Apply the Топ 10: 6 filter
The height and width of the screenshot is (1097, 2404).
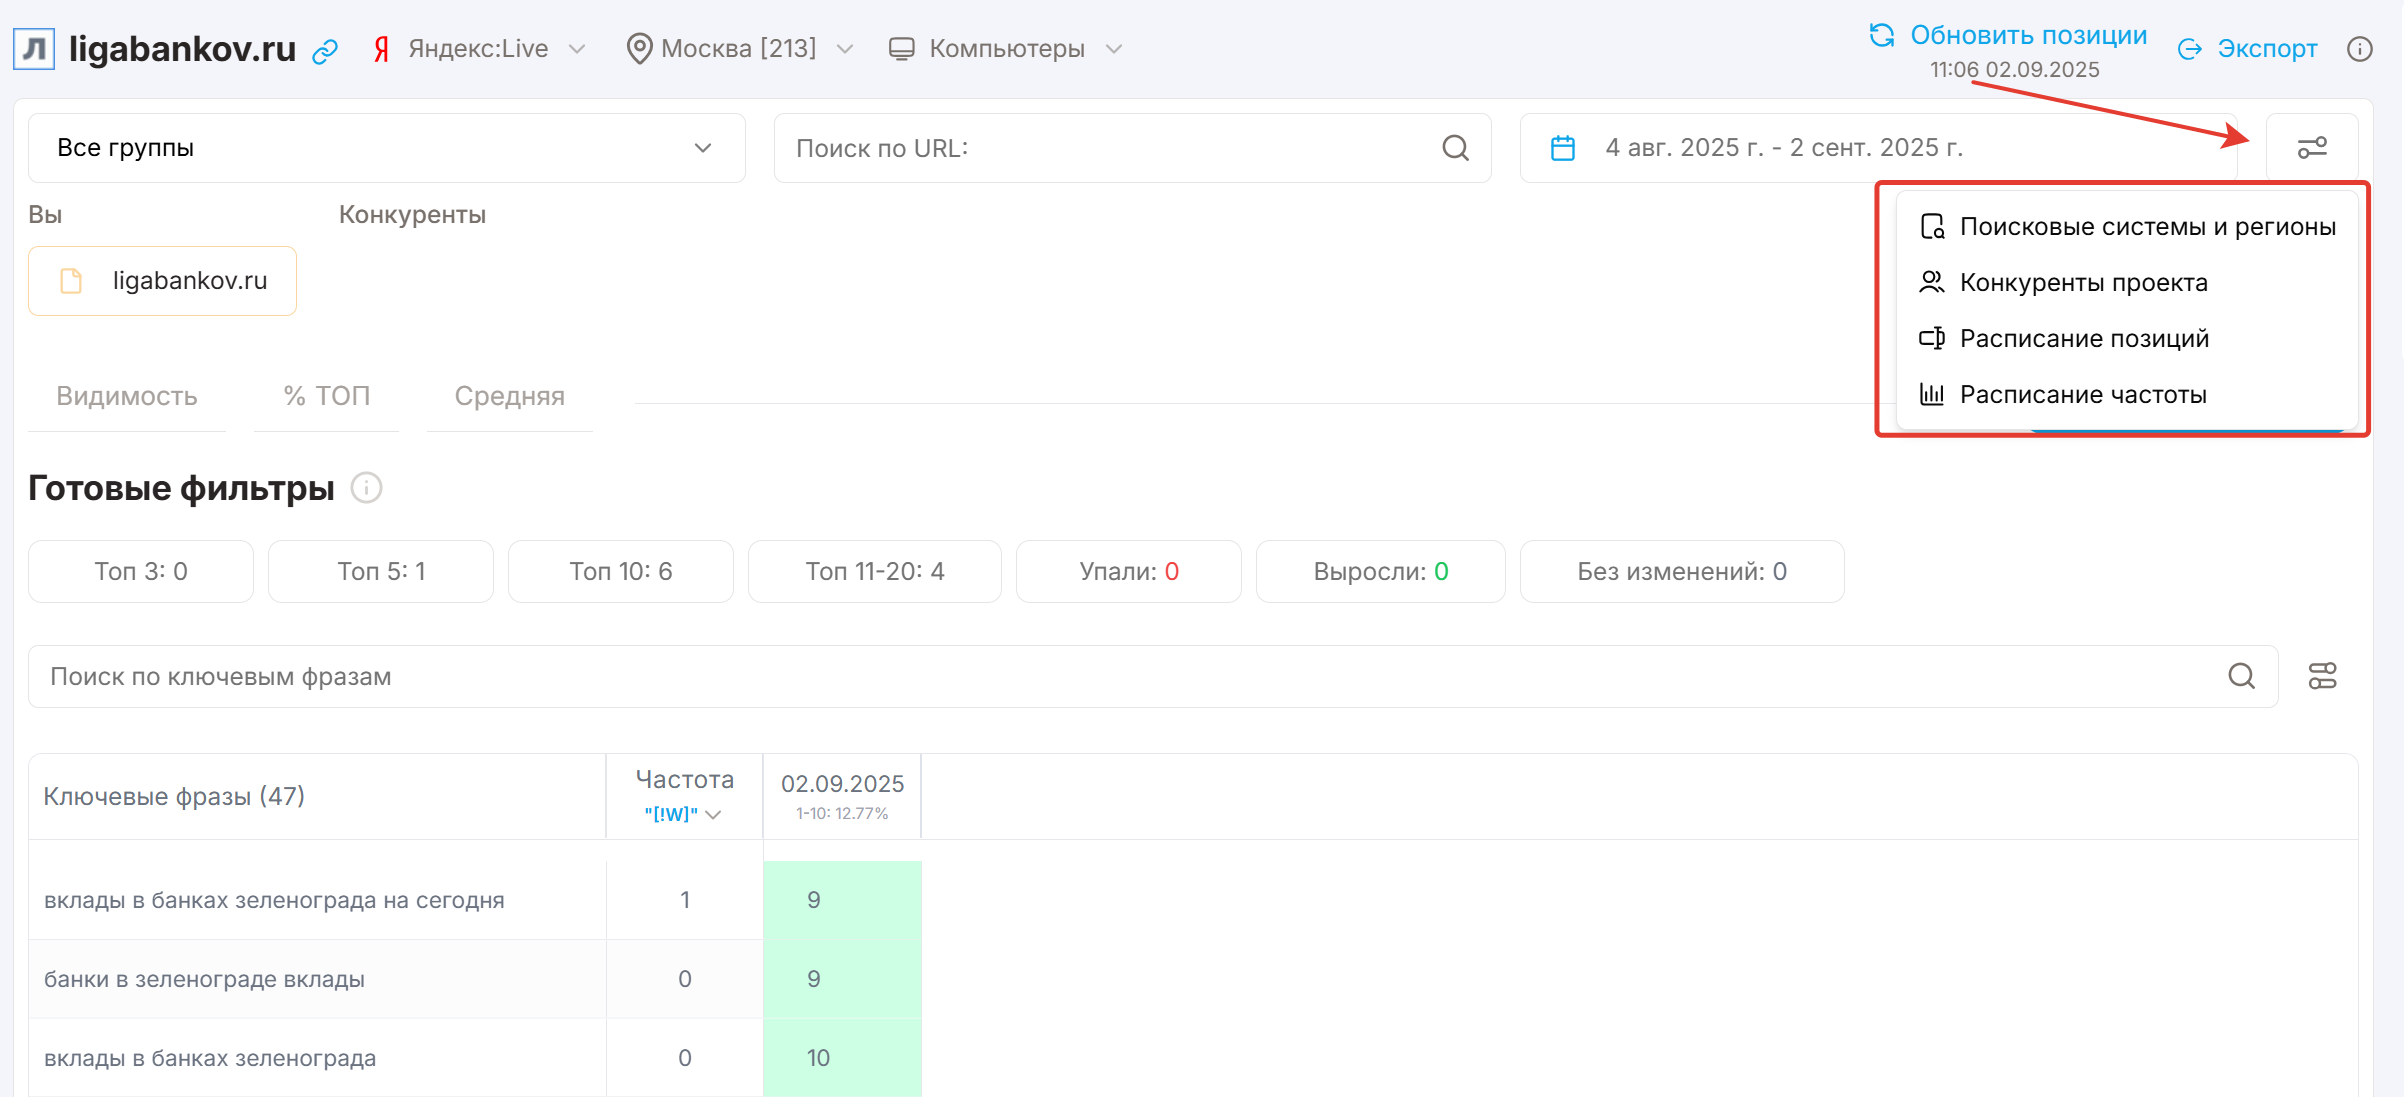tap(621, 571)
